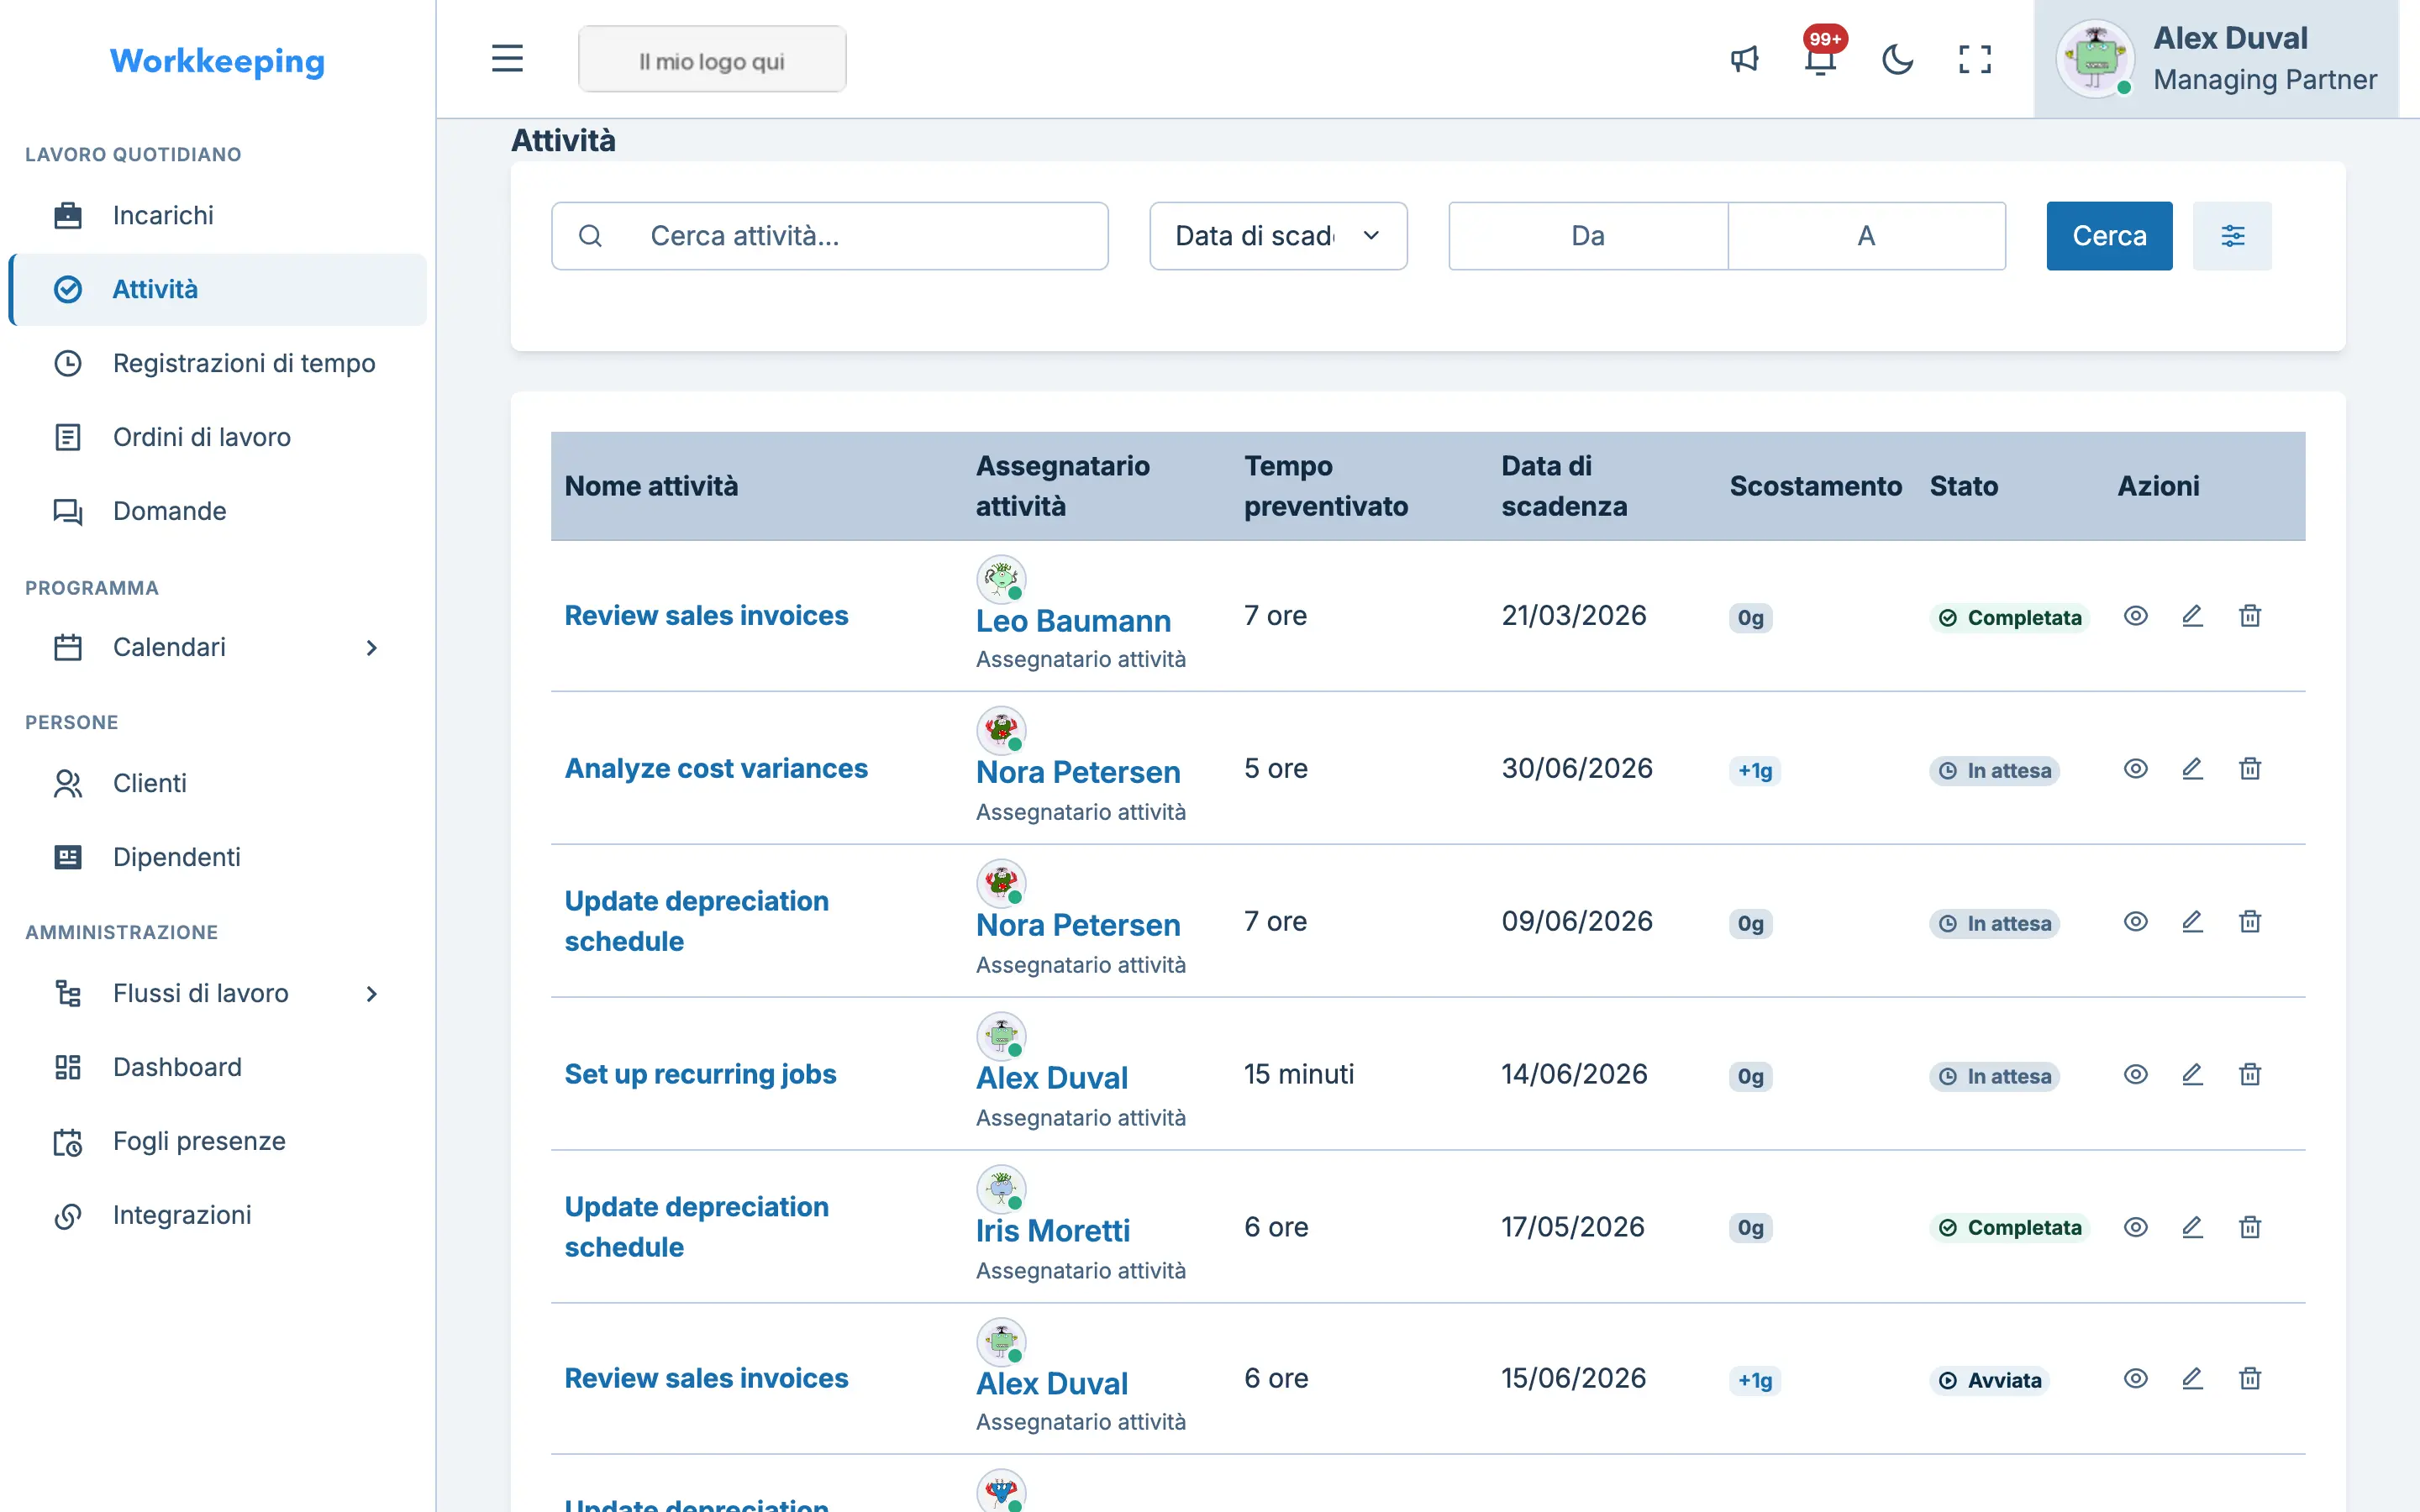This screenshot has width=2420, height=1512.
Task: Click the In attesa badge on the 14/06/2026 row
Action: coord(1995,1076)
